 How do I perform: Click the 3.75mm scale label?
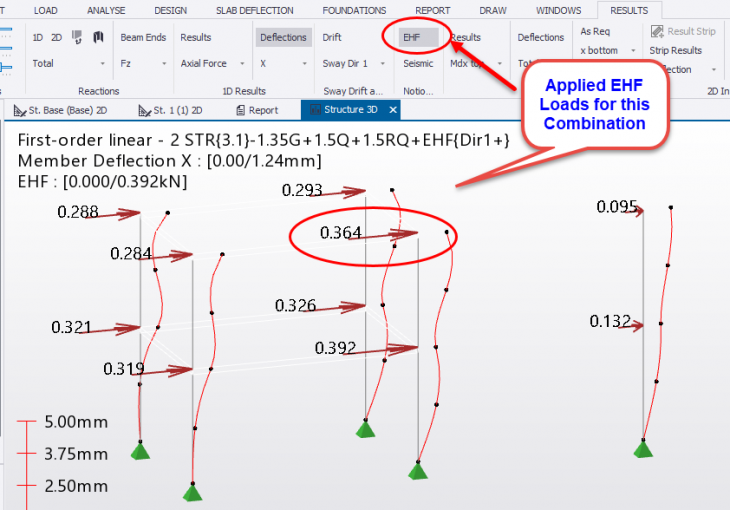tap(76, 454)
